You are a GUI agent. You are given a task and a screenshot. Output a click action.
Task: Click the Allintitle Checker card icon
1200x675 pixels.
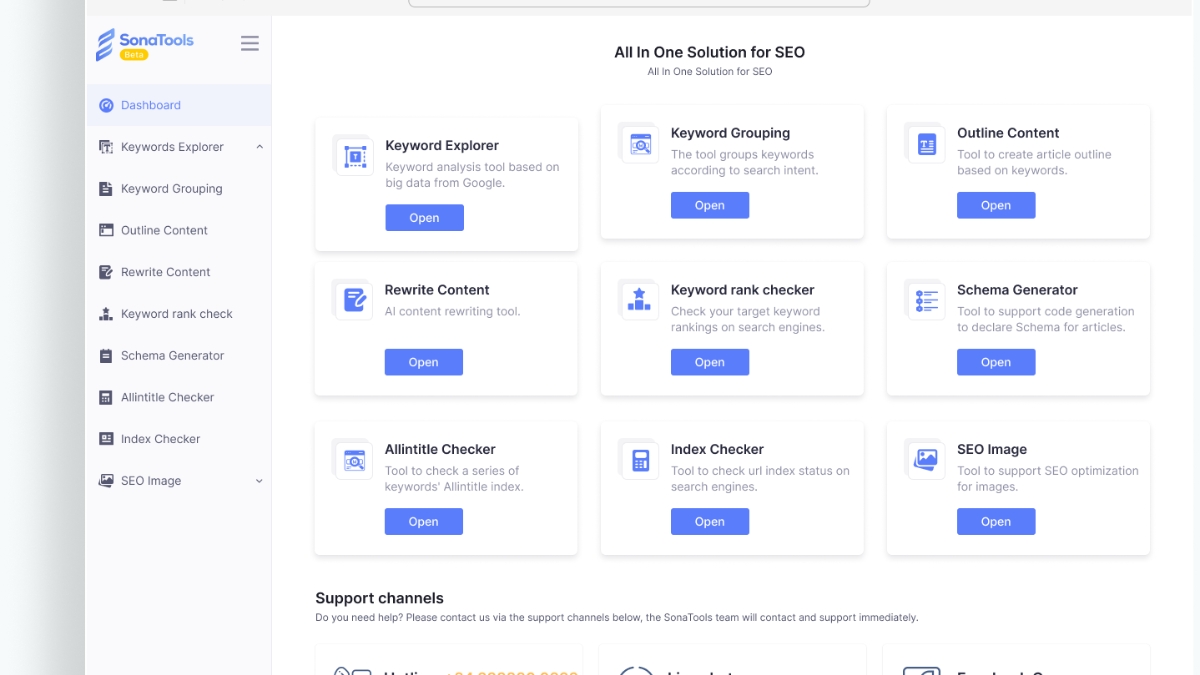(x=354, y=460)
